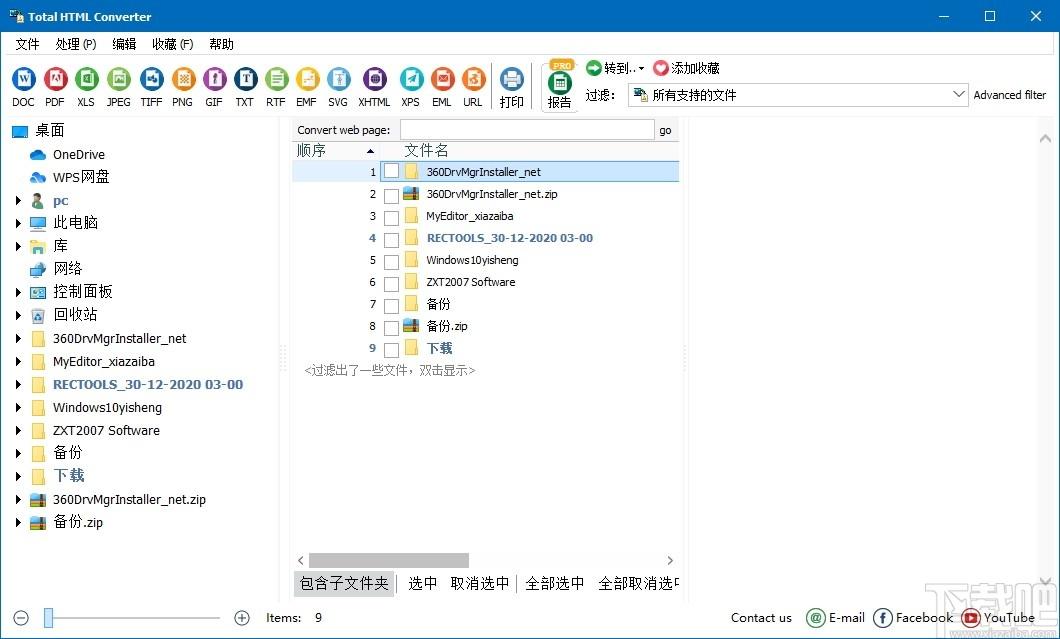Screen dimensions: 1060x639
Task: Click the Convert web page input field
Action: click(x=527, y=131)
